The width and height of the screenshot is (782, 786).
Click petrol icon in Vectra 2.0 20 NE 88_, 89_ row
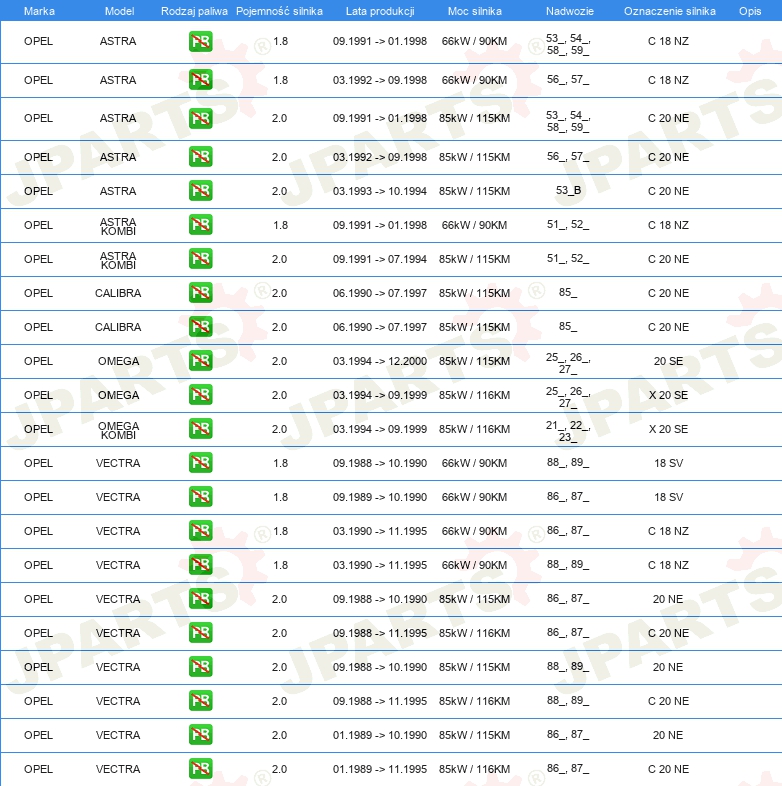point(201,667)
